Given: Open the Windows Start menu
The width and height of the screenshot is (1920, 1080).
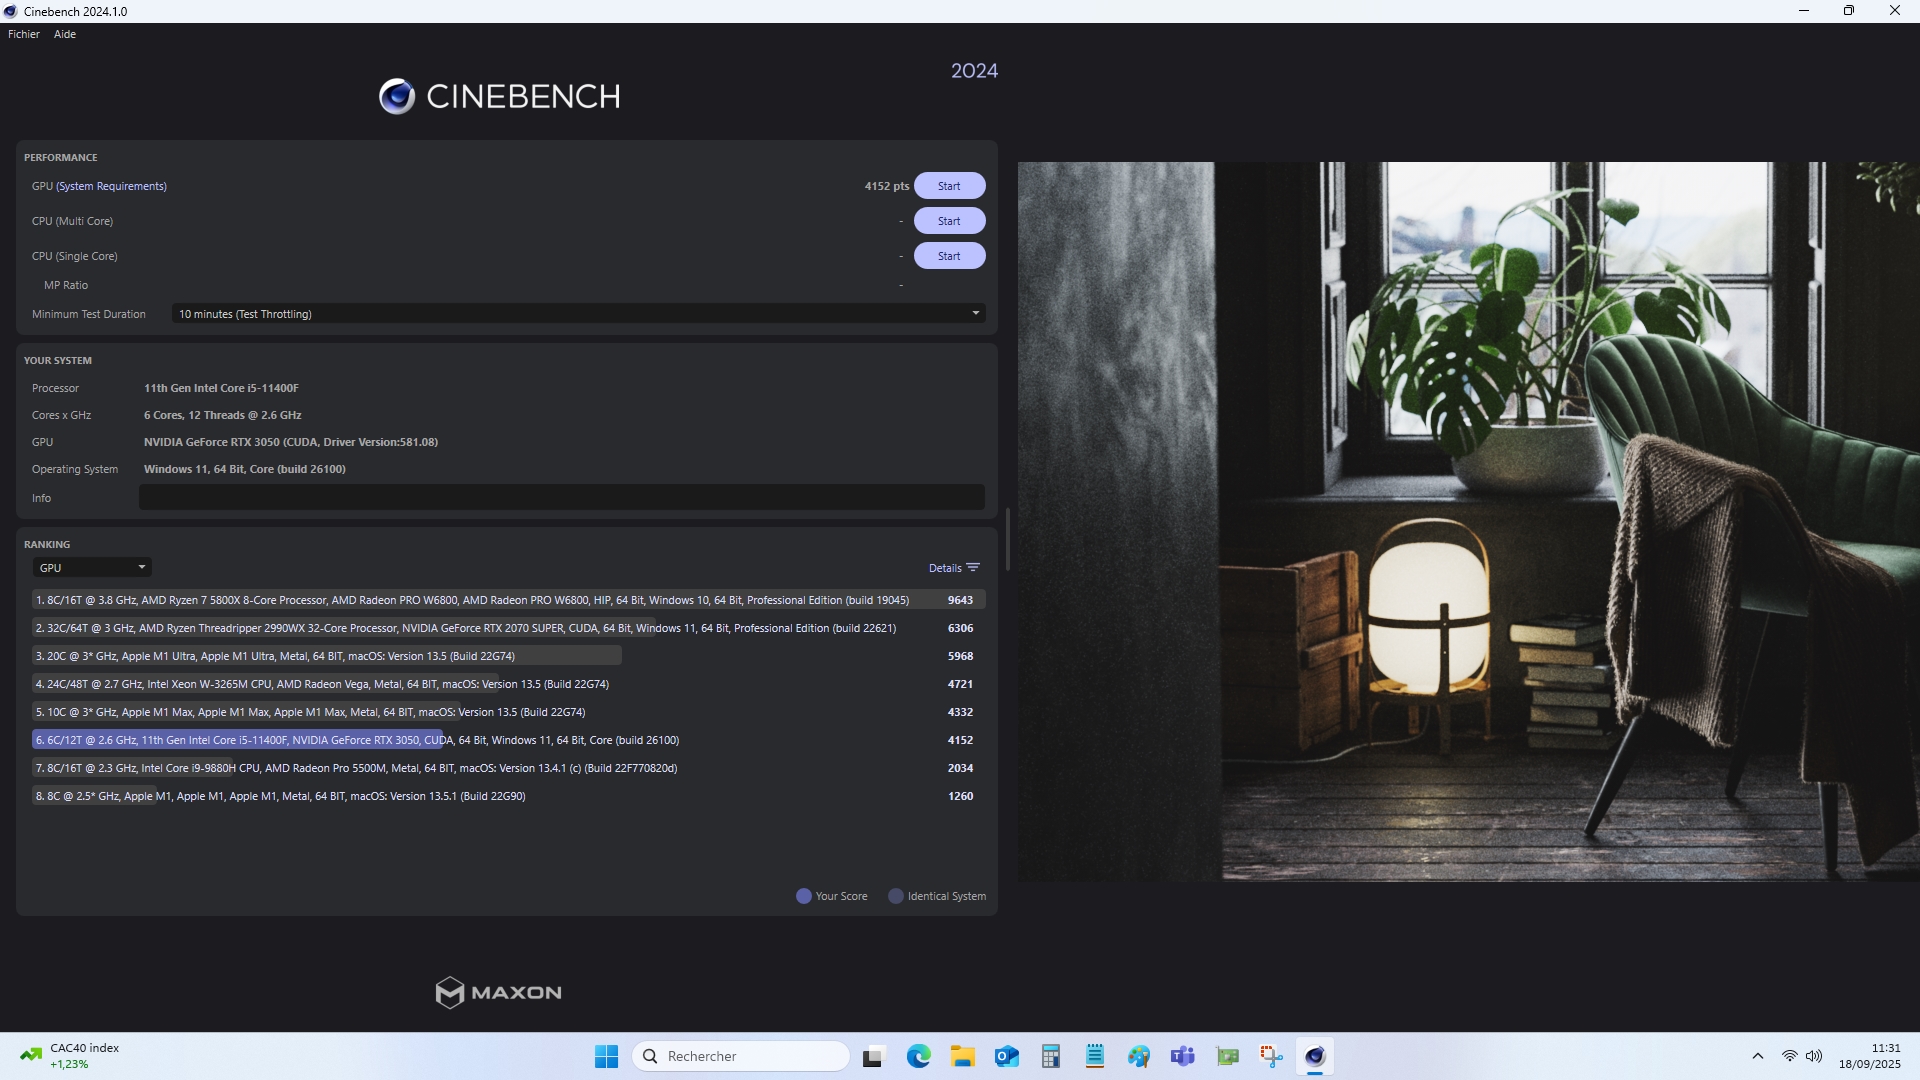Looking at the screenshot, I should 606,1056.
